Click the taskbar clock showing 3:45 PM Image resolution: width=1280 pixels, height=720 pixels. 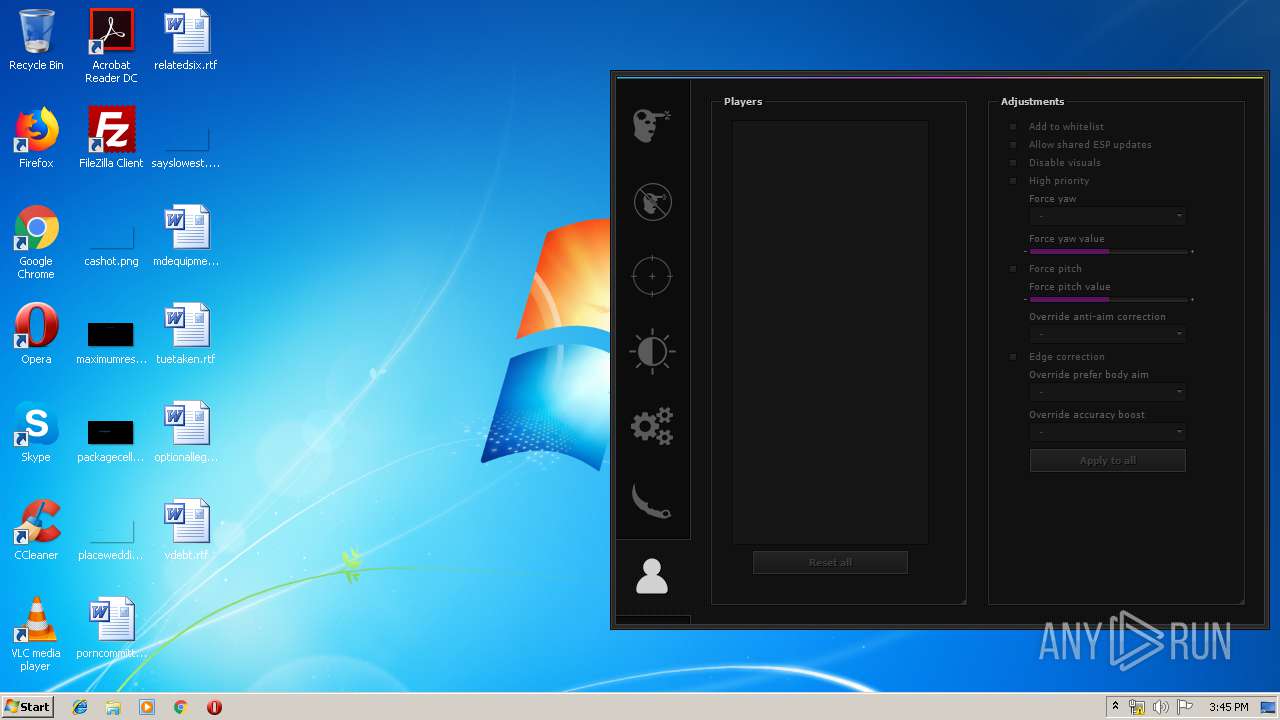(1228, 707)
